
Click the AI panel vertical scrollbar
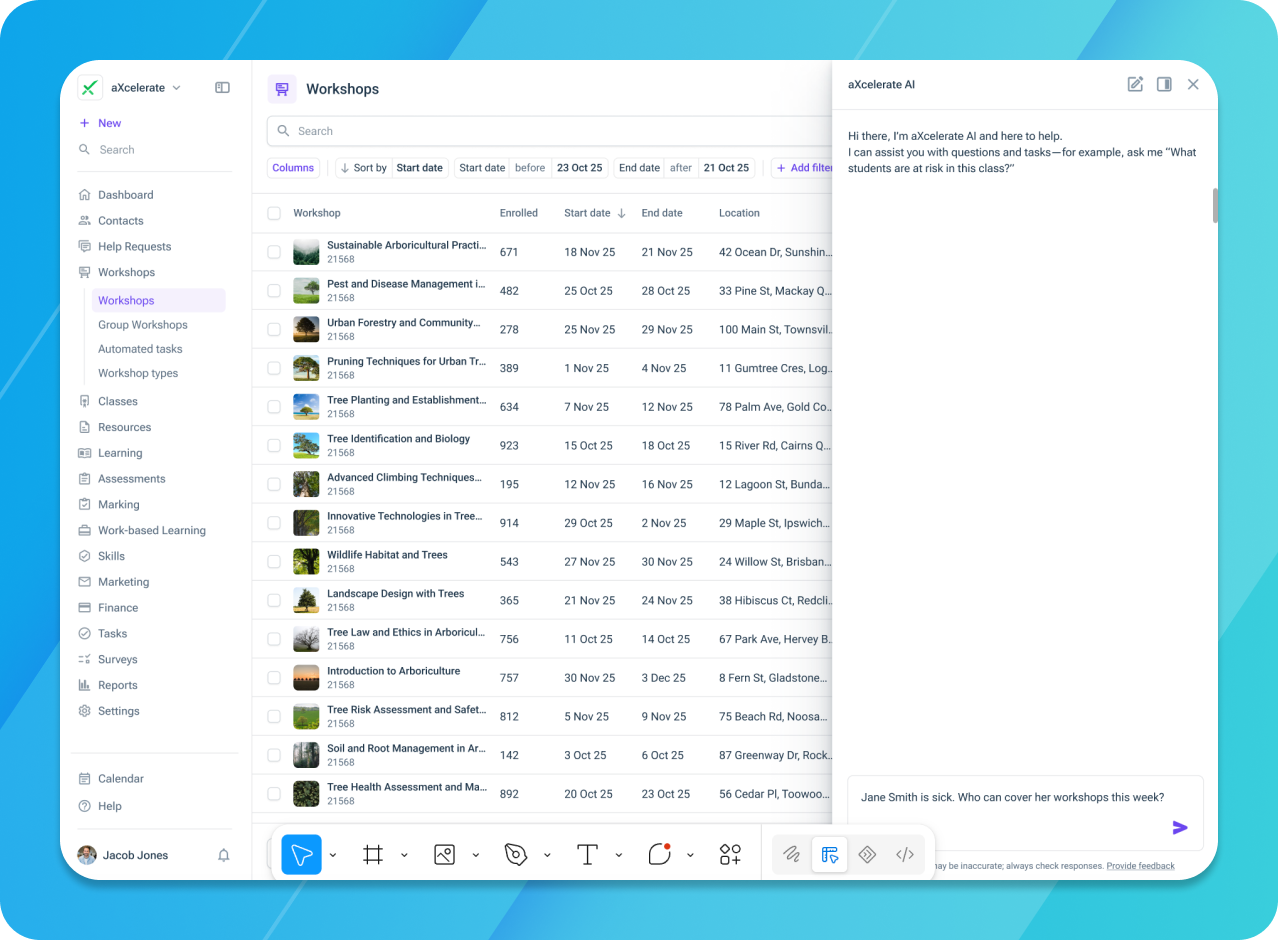1215,205
